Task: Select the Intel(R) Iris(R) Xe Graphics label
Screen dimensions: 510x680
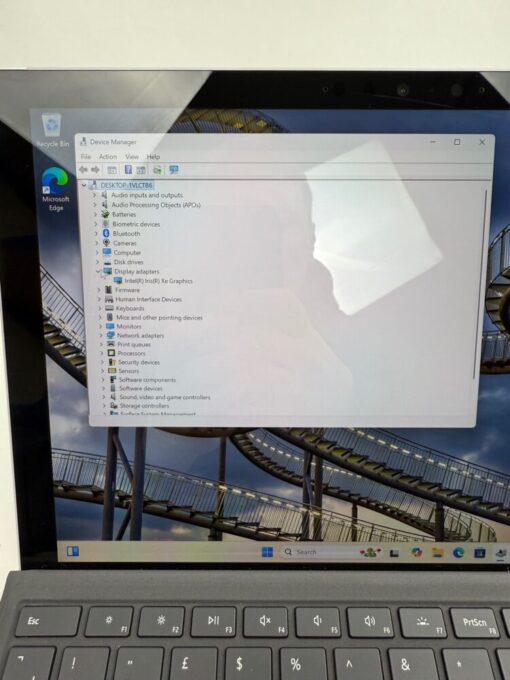Action: 159,281
